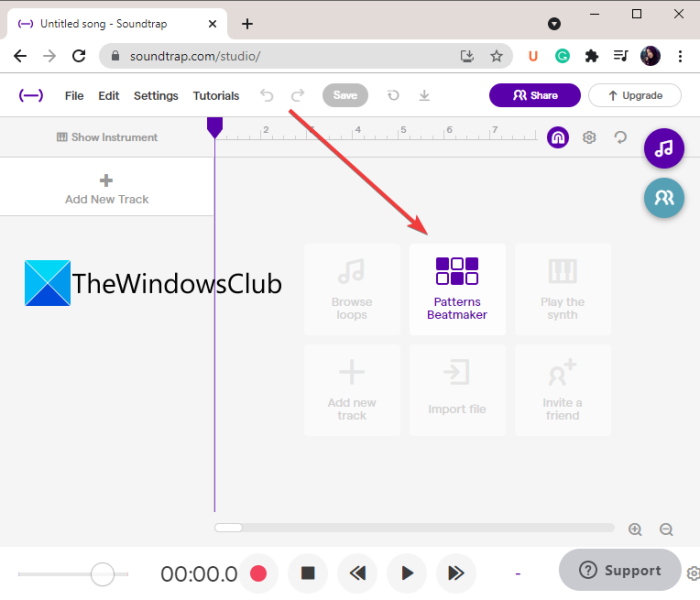700x600 pixels.
Task: Open the Chrome profile avatar
Action: 650,56
